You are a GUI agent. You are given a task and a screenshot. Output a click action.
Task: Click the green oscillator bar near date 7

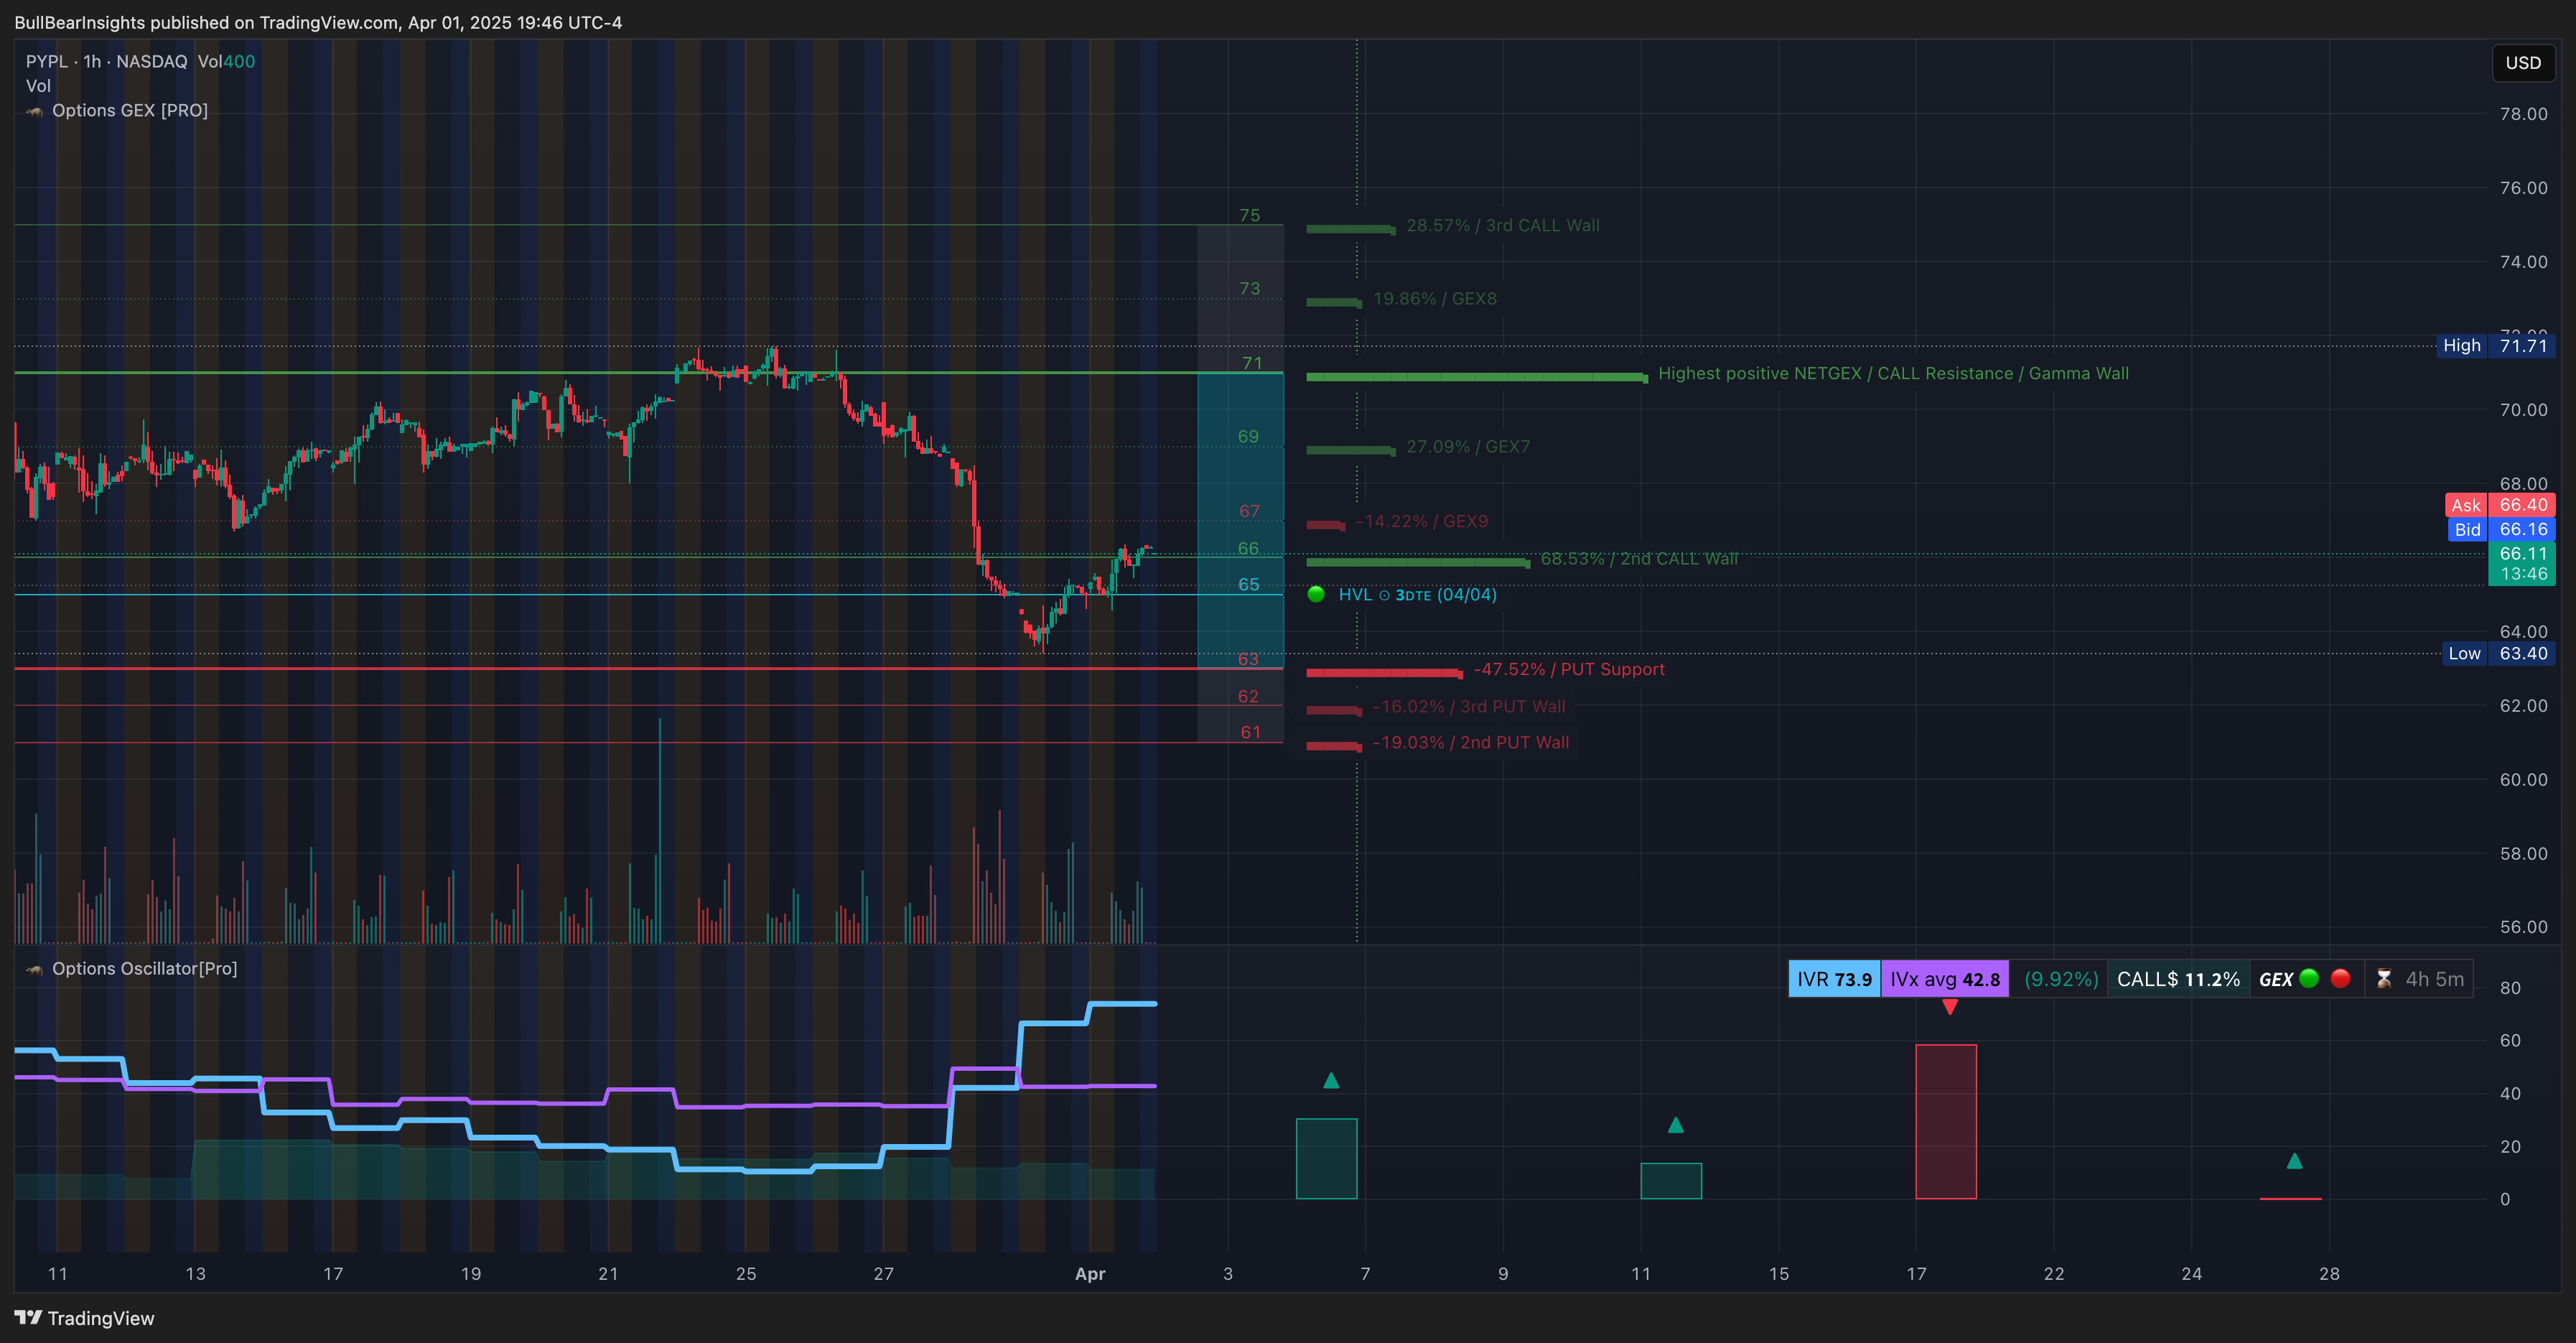click(x=1326, y=1158)
